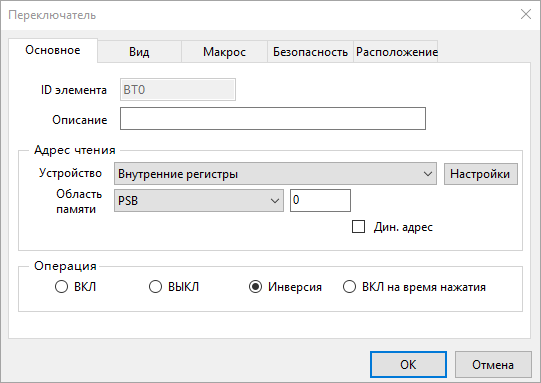This screenshot has height=383, width=541.
Task: Open the Расположение tab
Action: (397, 52)
